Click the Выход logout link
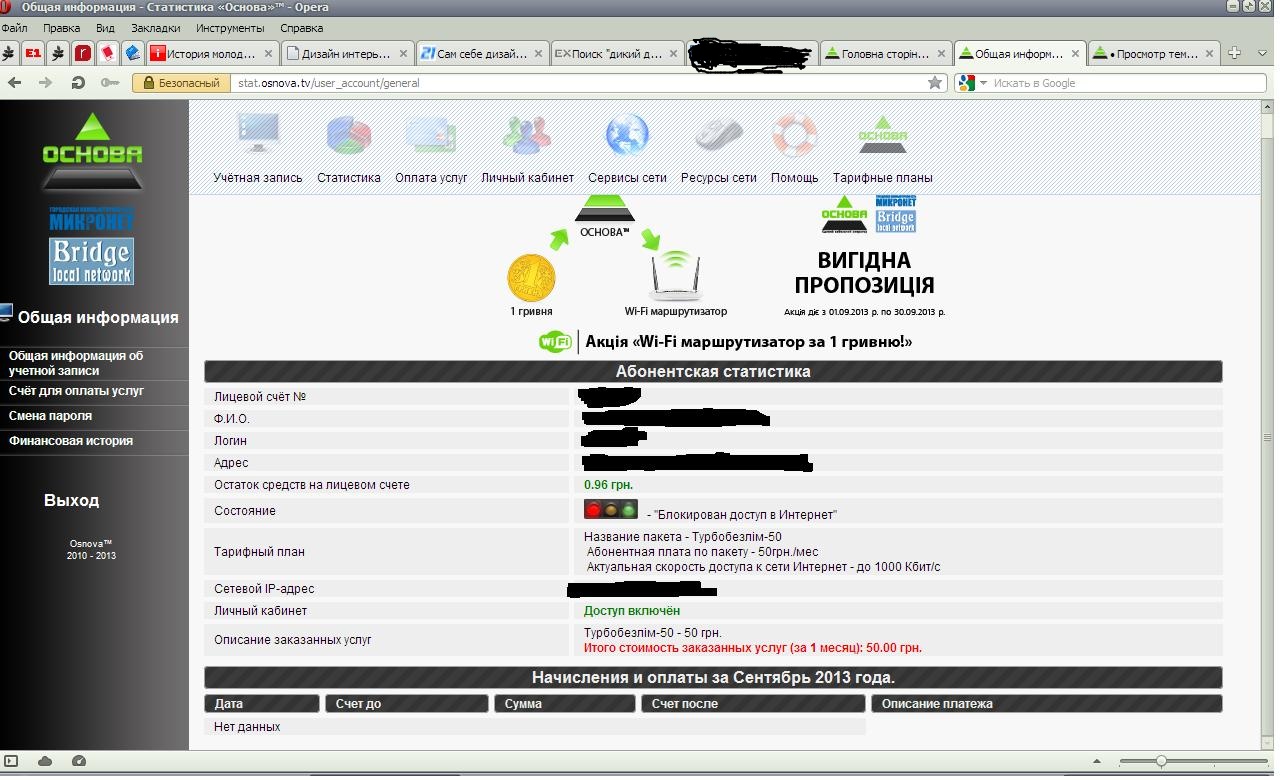This screenshot has width=1280, height=780. [72, 500]
